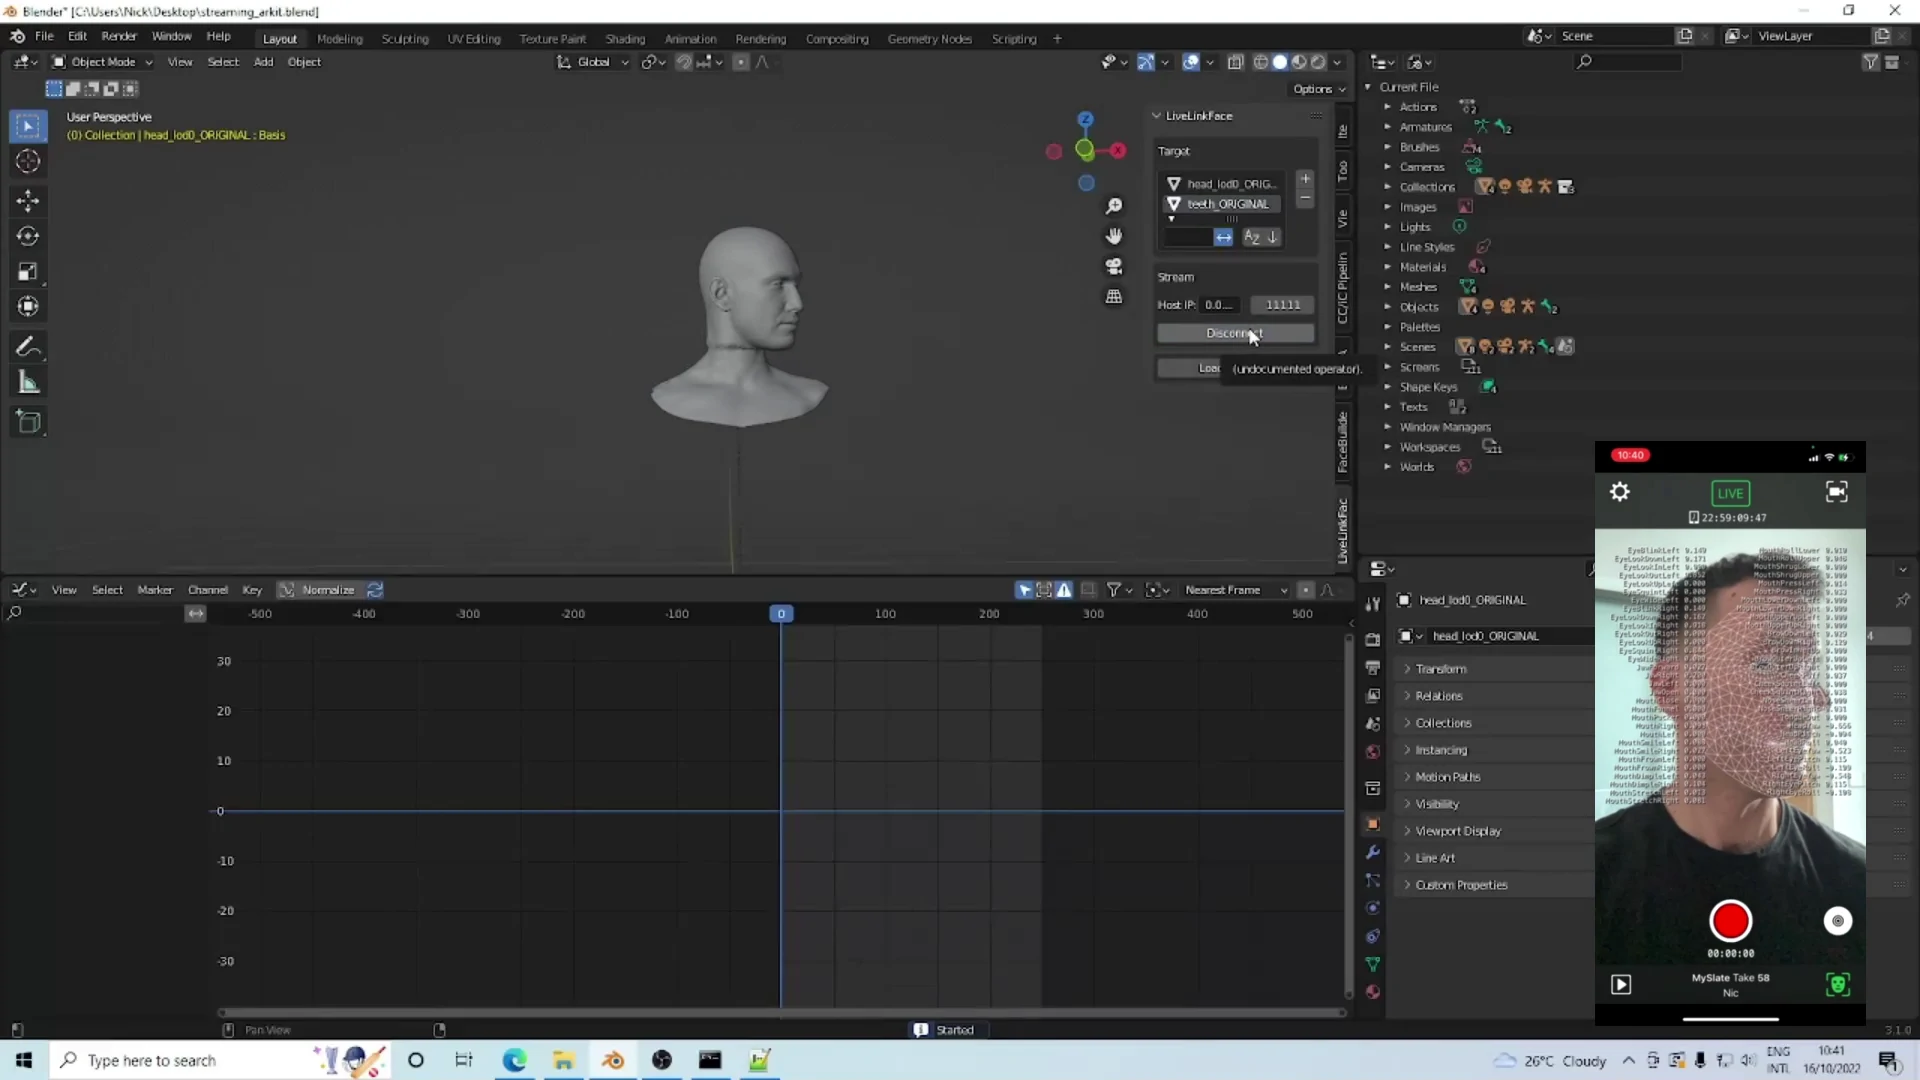
Task: Open Object Mode dropdown
Action: (x=103, y=62)
